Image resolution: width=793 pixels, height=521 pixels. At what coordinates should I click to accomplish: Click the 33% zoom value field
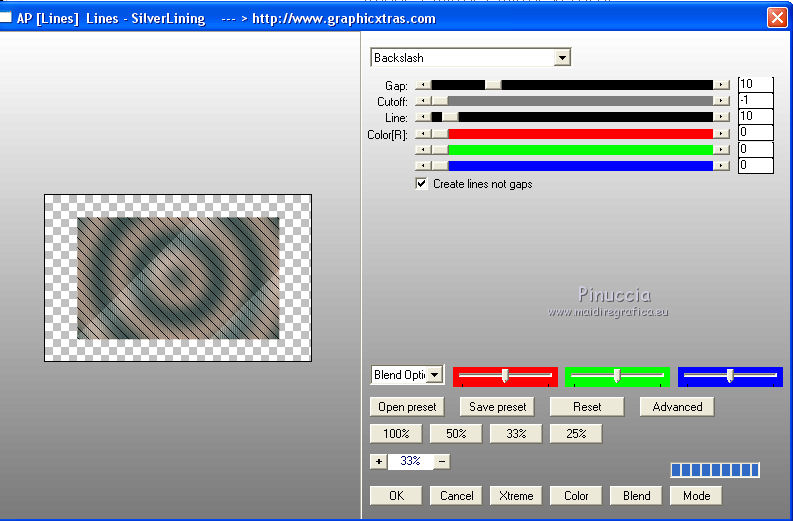point(410,461)
